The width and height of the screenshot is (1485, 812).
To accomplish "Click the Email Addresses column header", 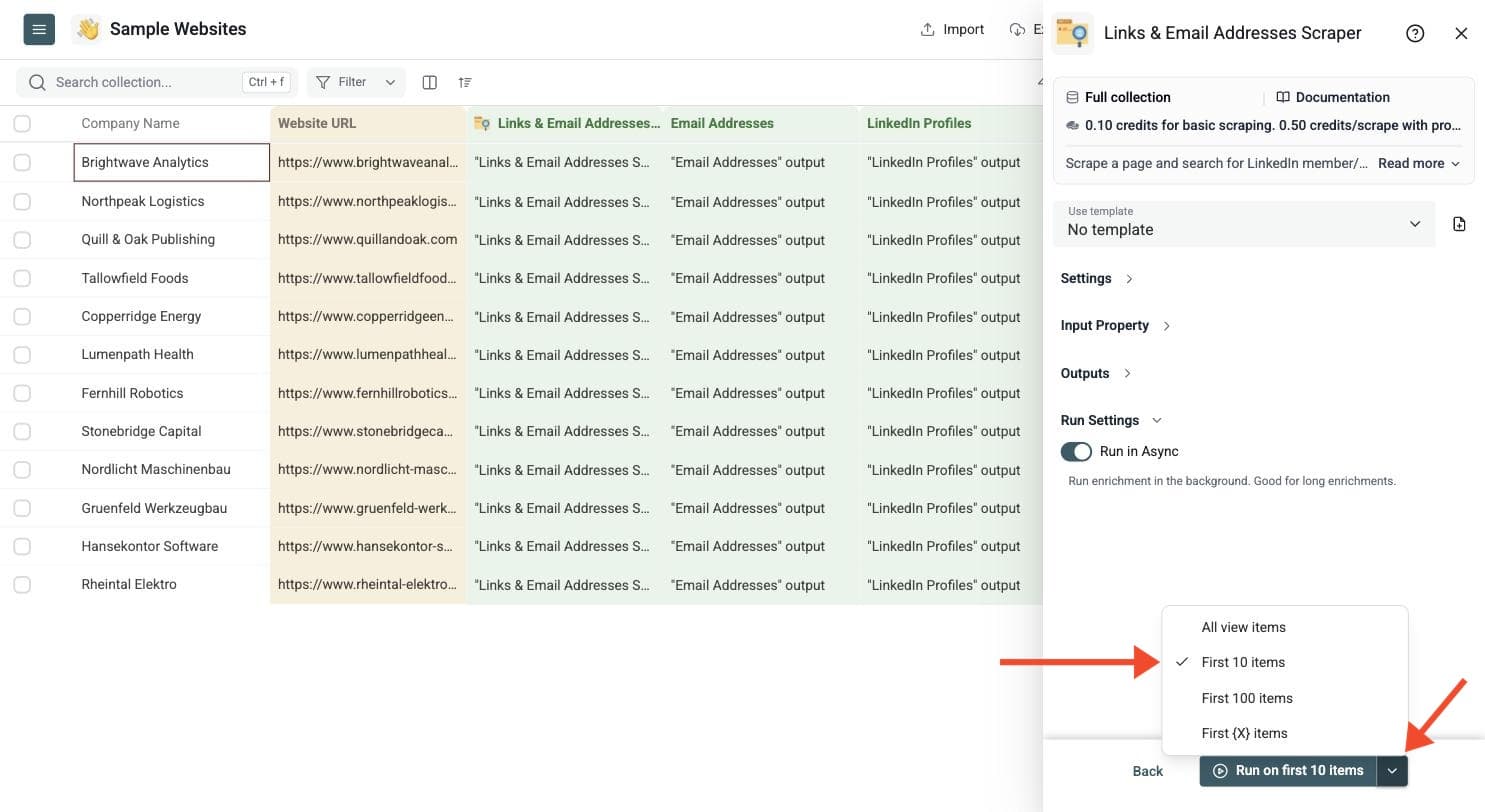I will 762,124.
